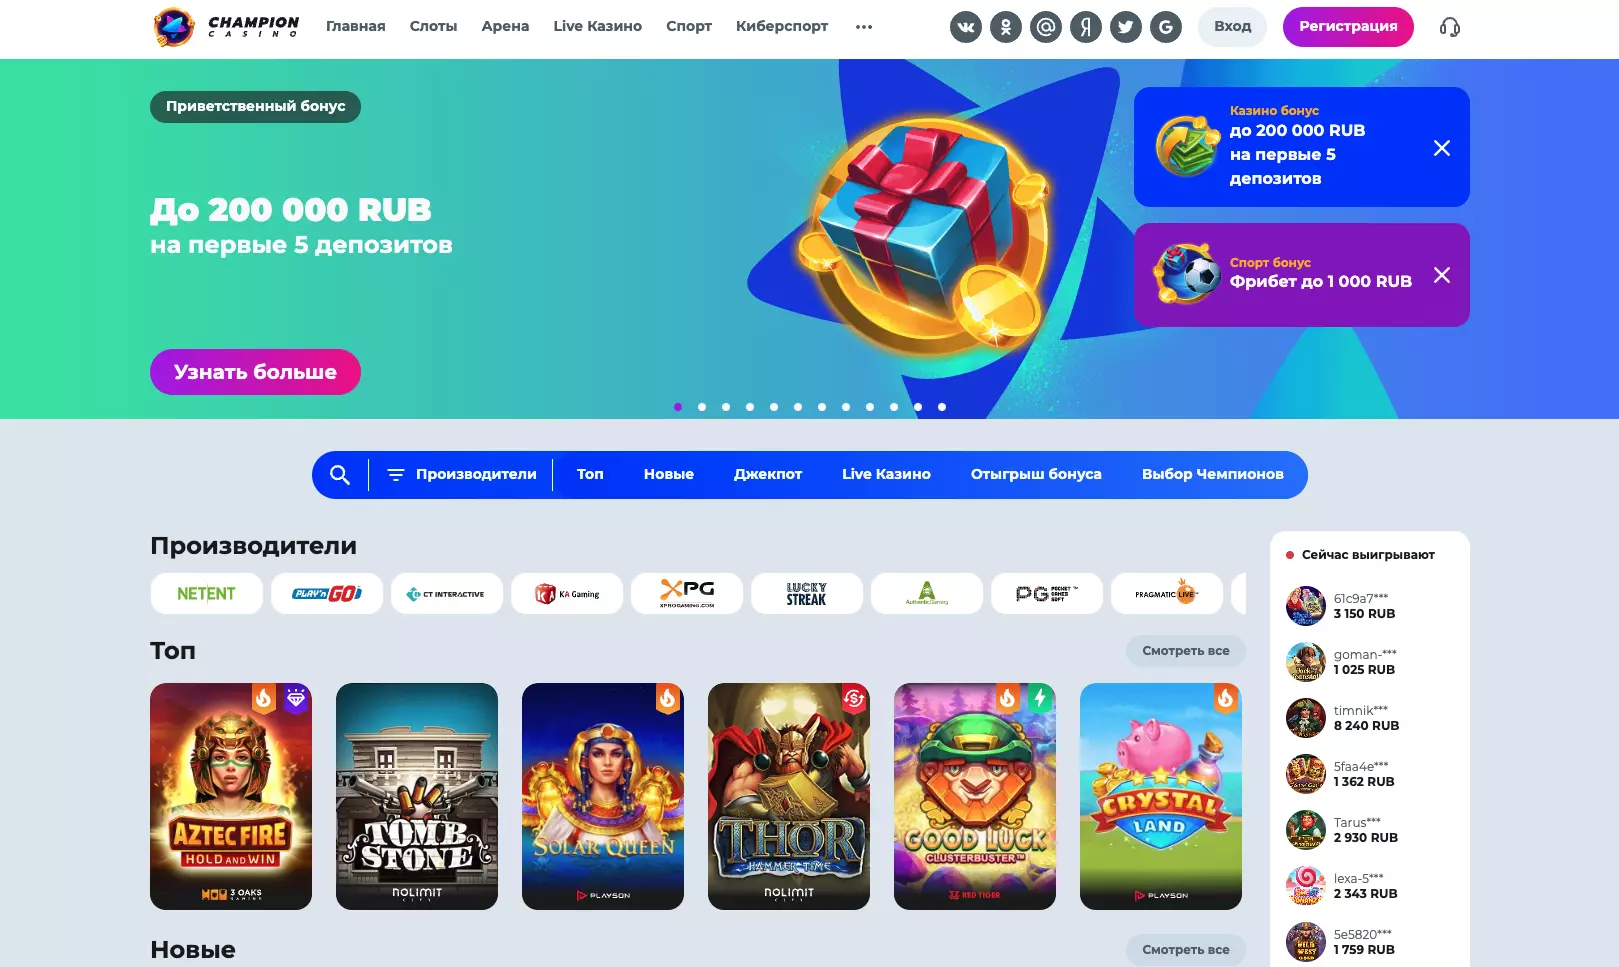Click Смотреть все next to Топ
This screenshot has height=967, width=1619.
pos(1186,651)
